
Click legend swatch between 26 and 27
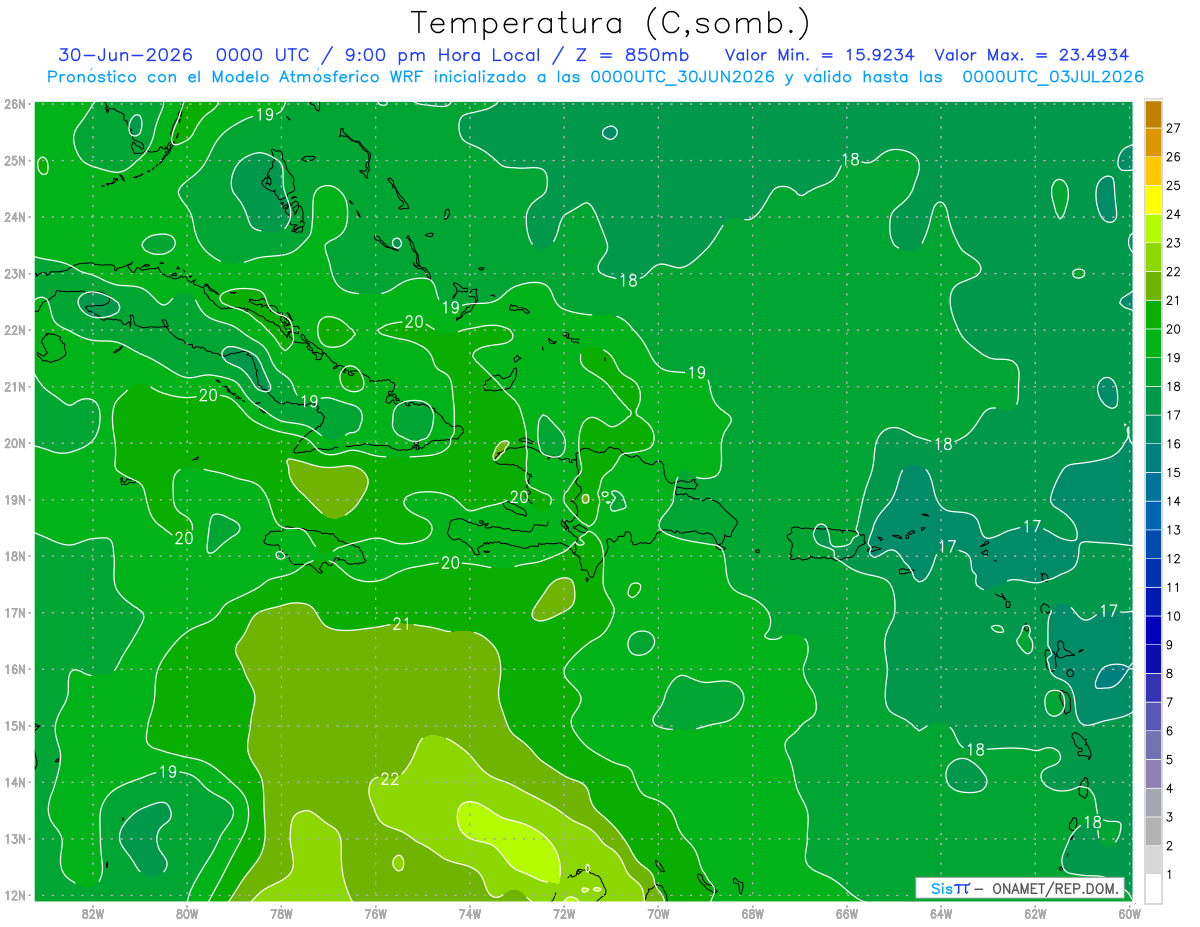1153,142
